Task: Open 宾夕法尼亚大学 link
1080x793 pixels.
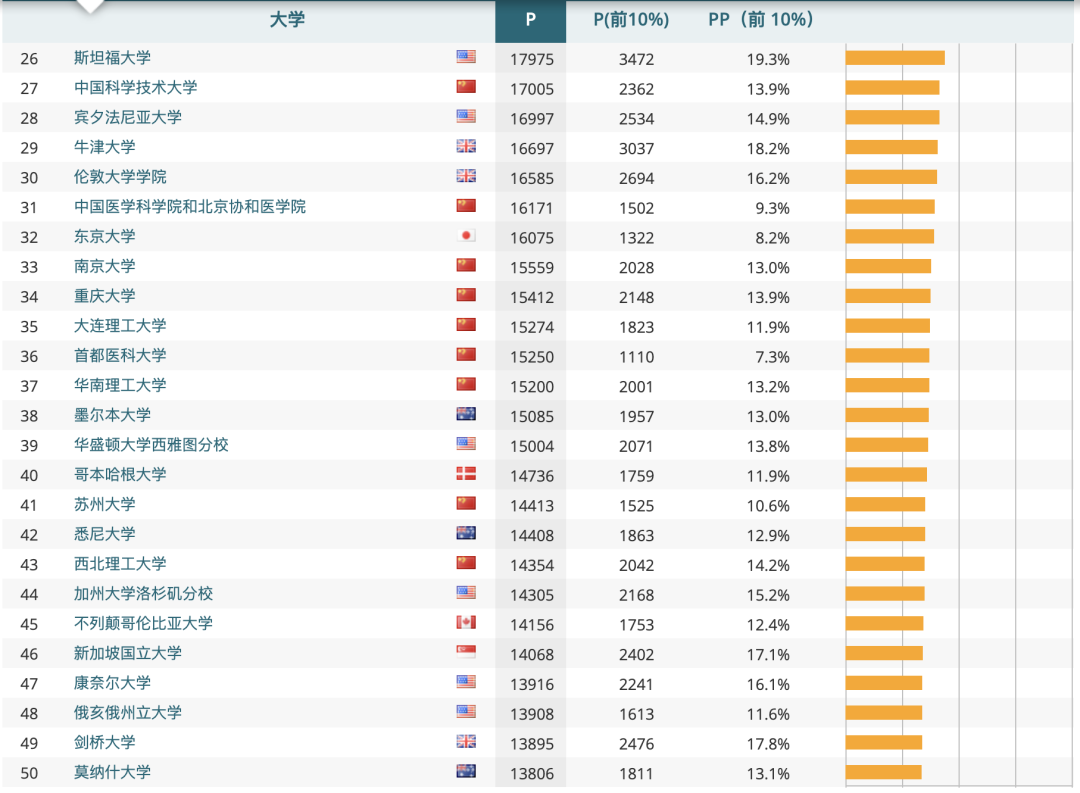Action: (x=128, y=117)
